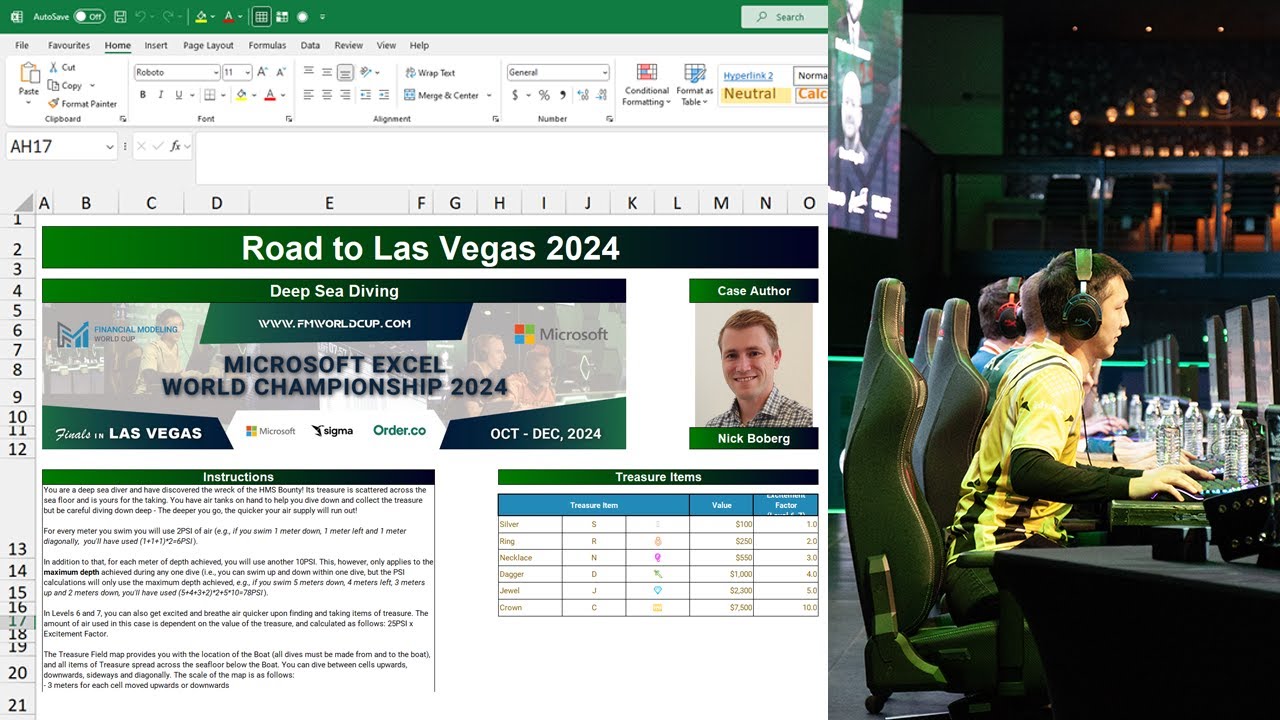Open the Paste options arrow
Screen dimensions: 1280x720
click(29, 103)
